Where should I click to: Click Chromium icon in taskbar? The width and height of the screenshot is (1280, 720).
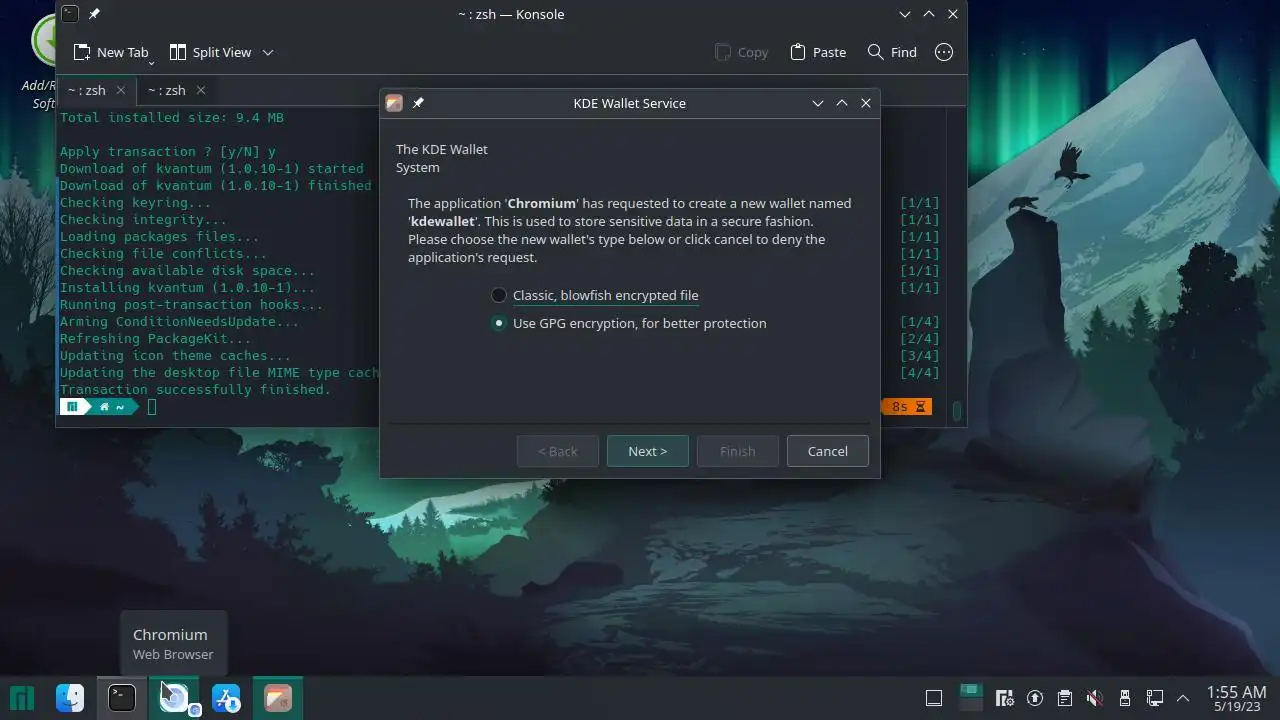tap(174, 697)
